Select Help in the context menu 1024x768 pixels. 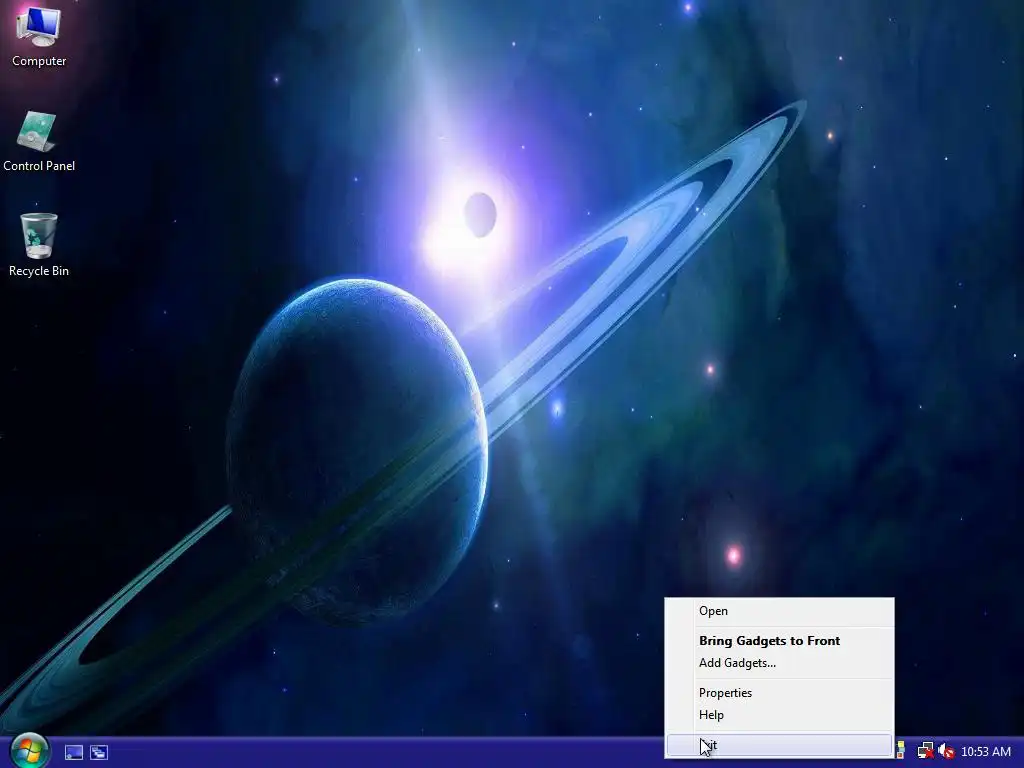pyautogui.click(x=779, y=715)
